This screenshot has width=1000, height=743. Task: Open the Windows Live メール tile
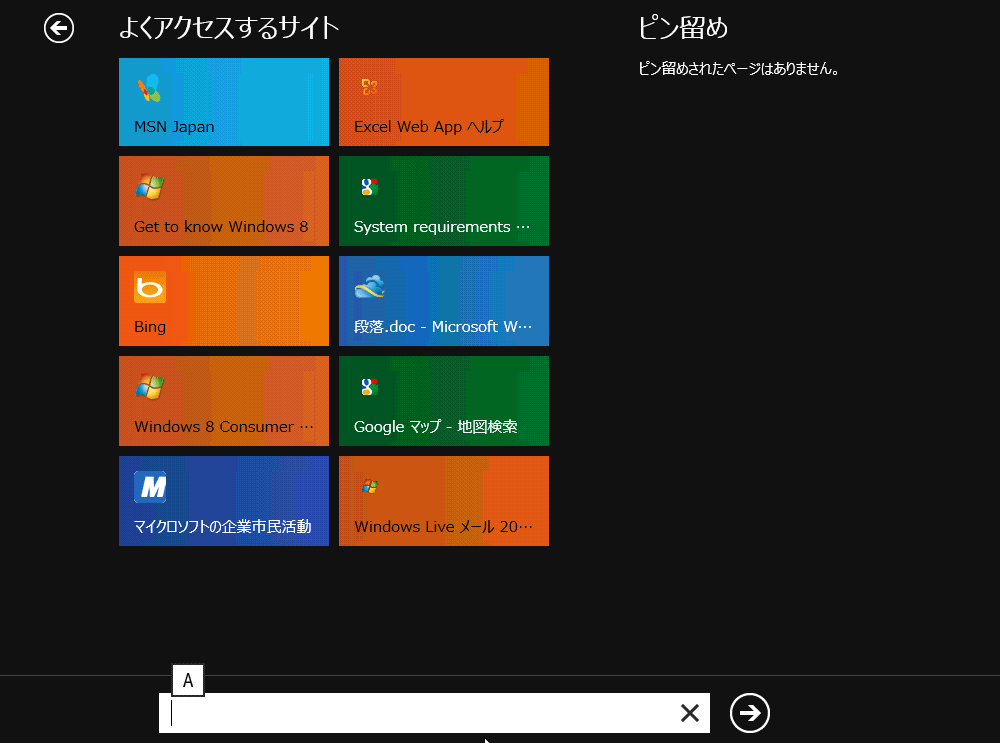pyautogui.click(x=444, y=501)
